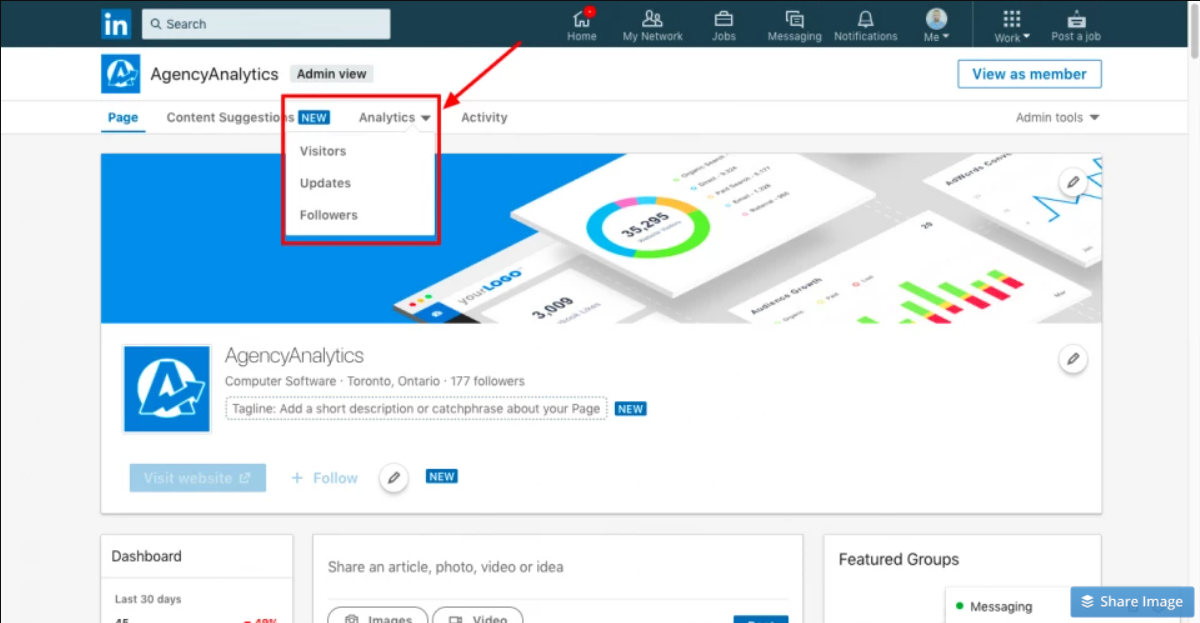Expand the Analytics dropdown
The image size is (1200, 623).
tap(395, 117)
